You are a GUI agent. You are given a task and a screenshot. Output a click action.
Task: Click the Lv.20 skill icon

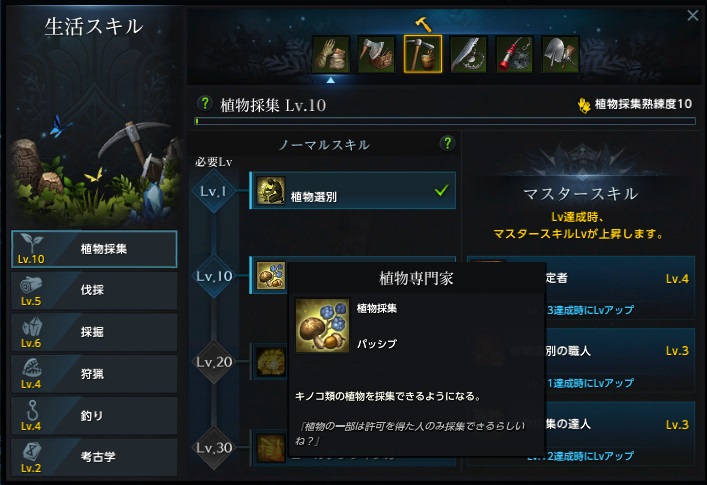(x=271, y=361)
